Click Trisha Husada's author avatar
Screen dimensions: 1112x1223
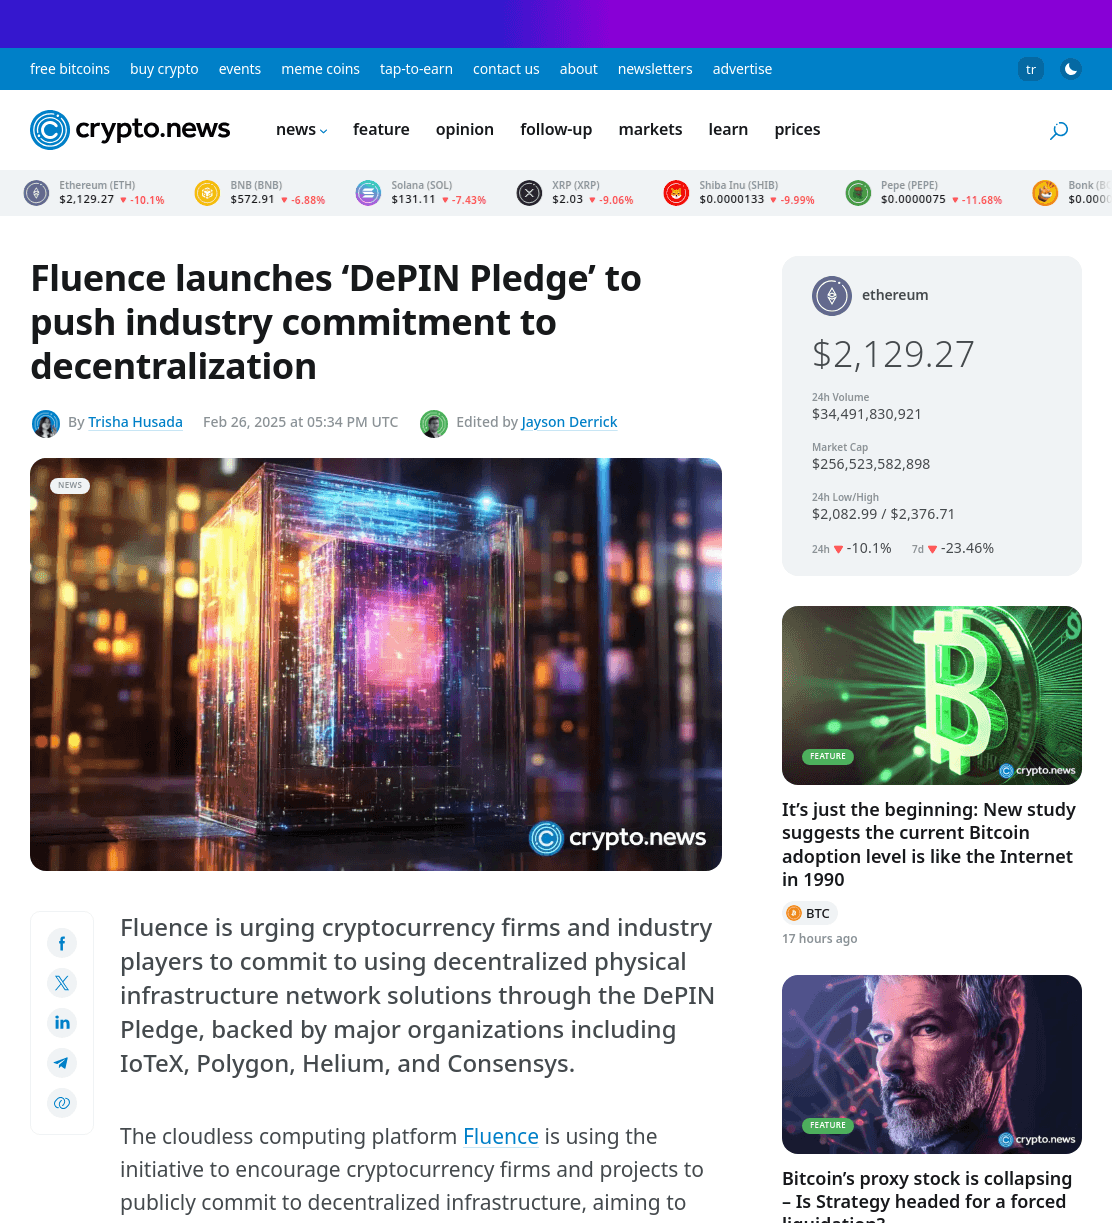click(46, 424)
